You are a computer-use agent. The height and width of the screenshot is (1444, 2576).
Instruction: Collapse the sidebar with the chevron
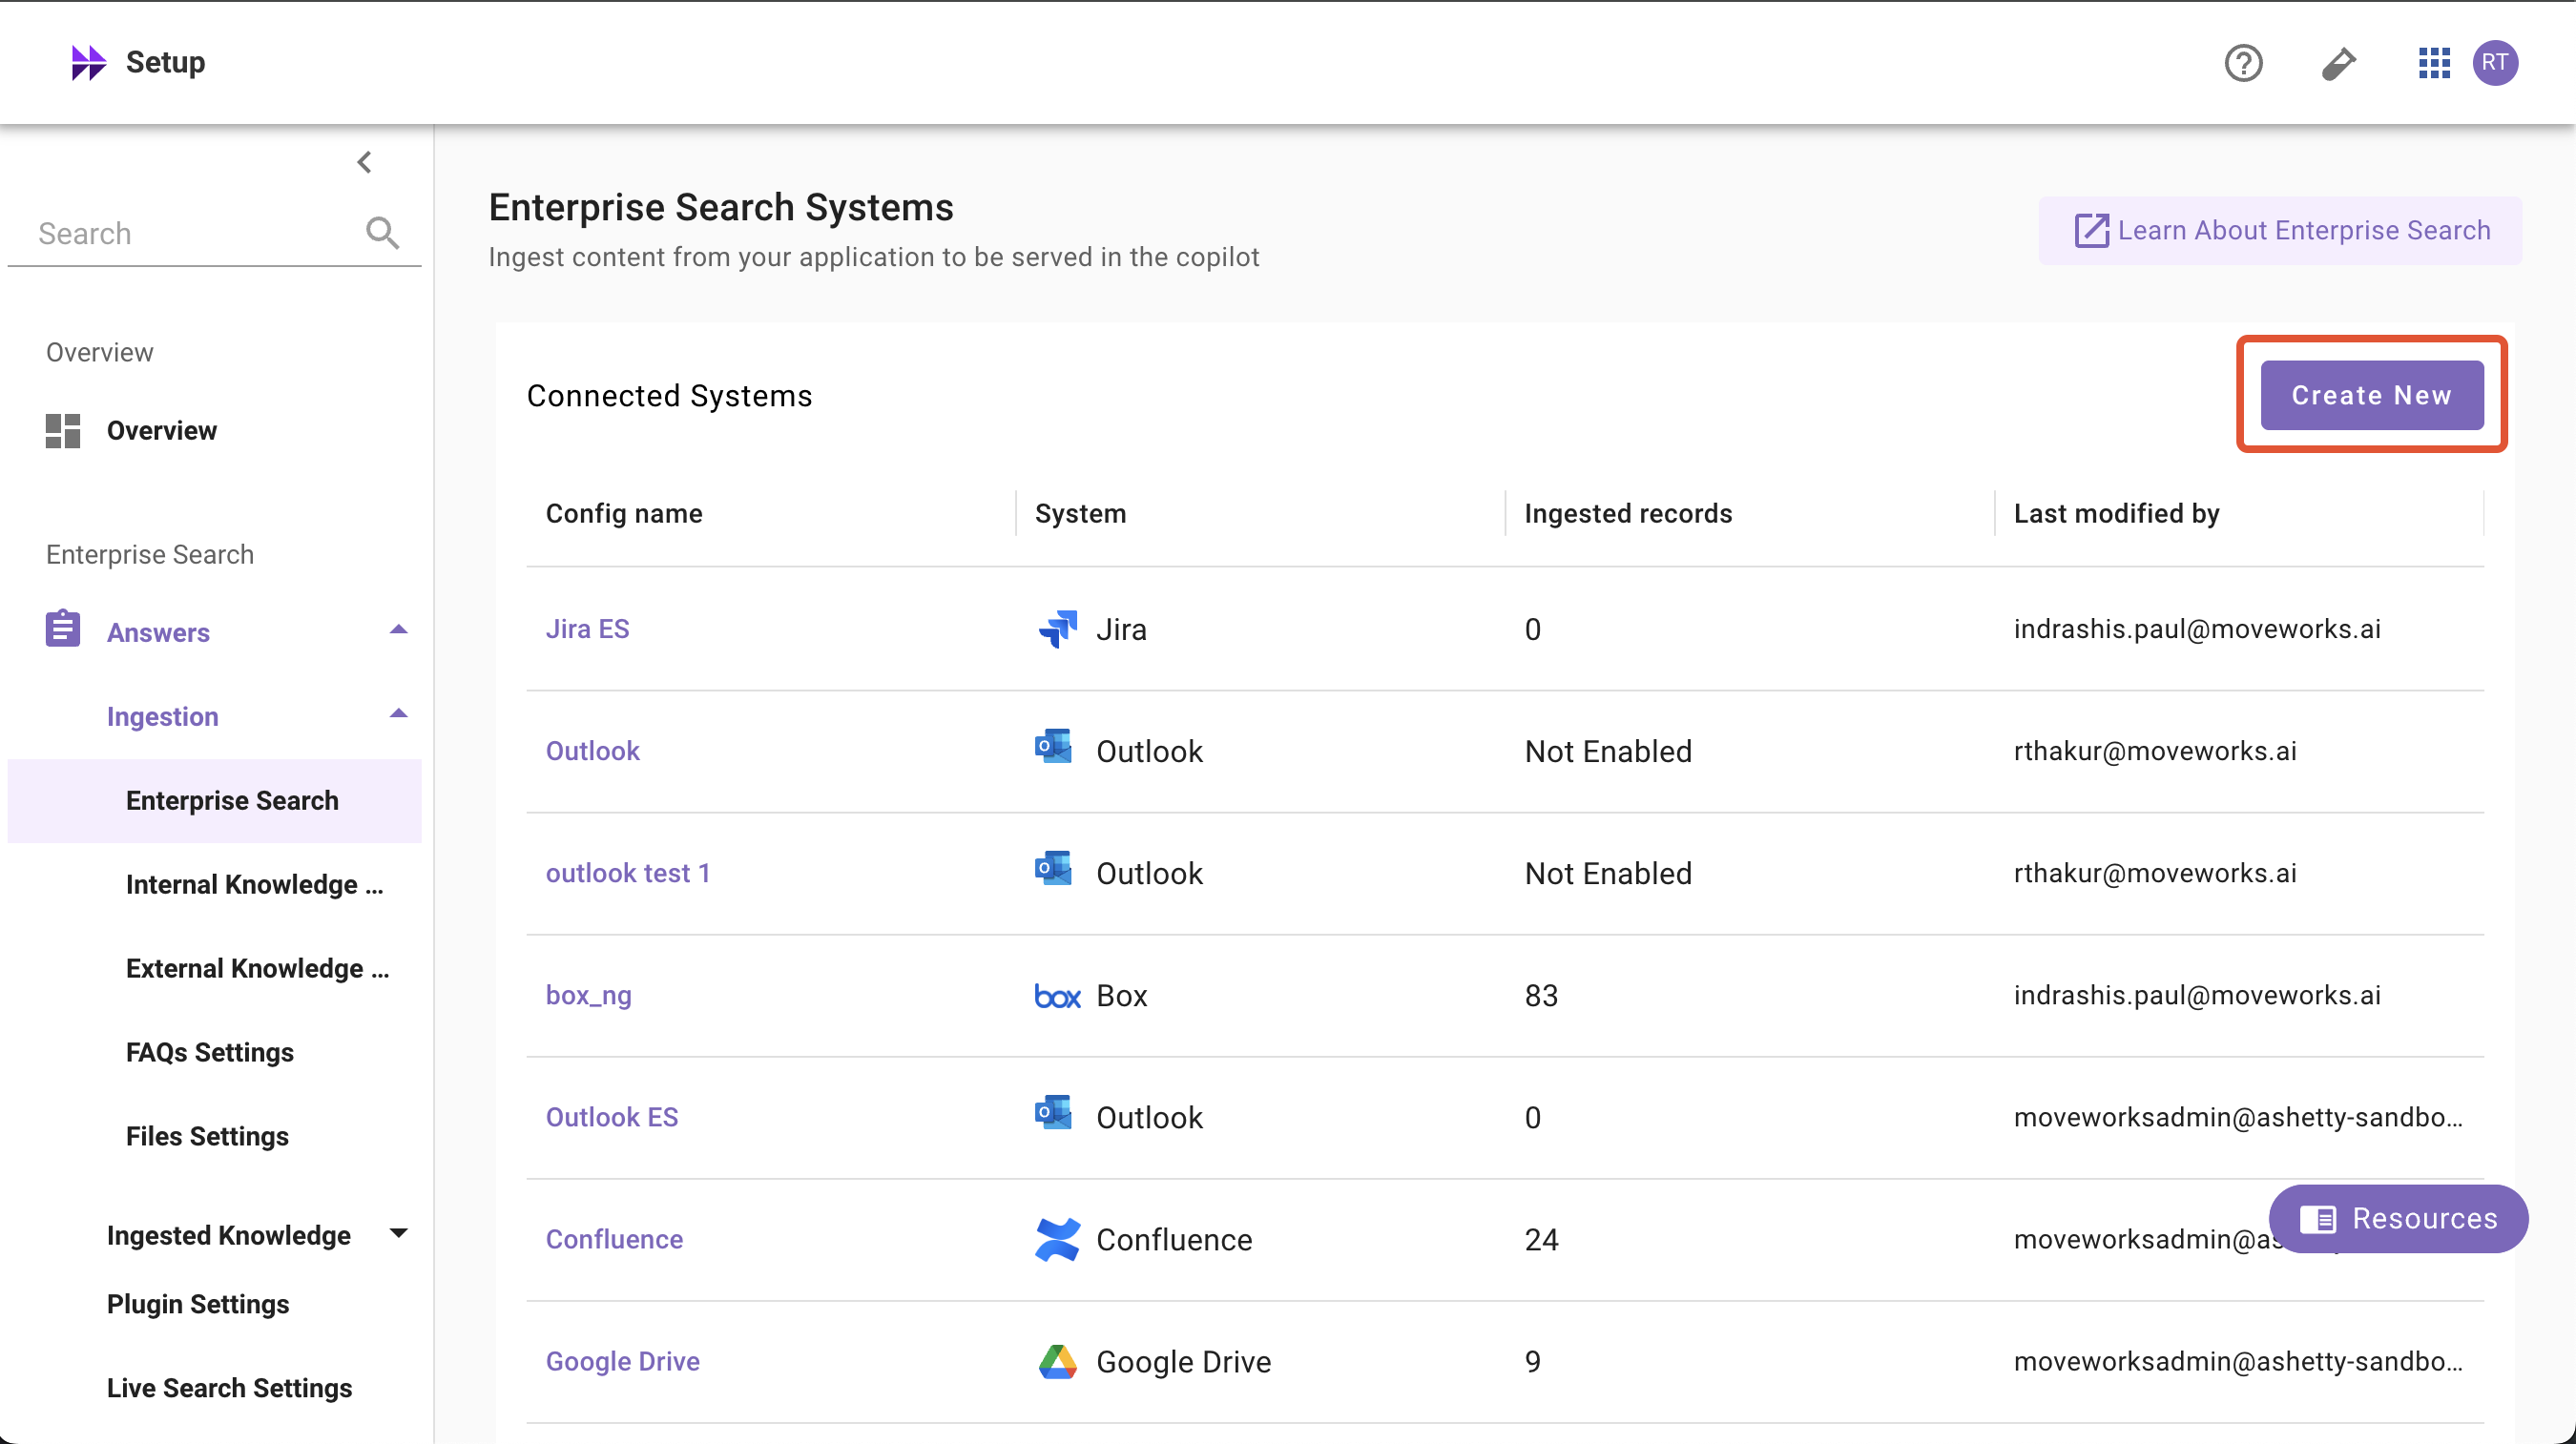(365, 162)
